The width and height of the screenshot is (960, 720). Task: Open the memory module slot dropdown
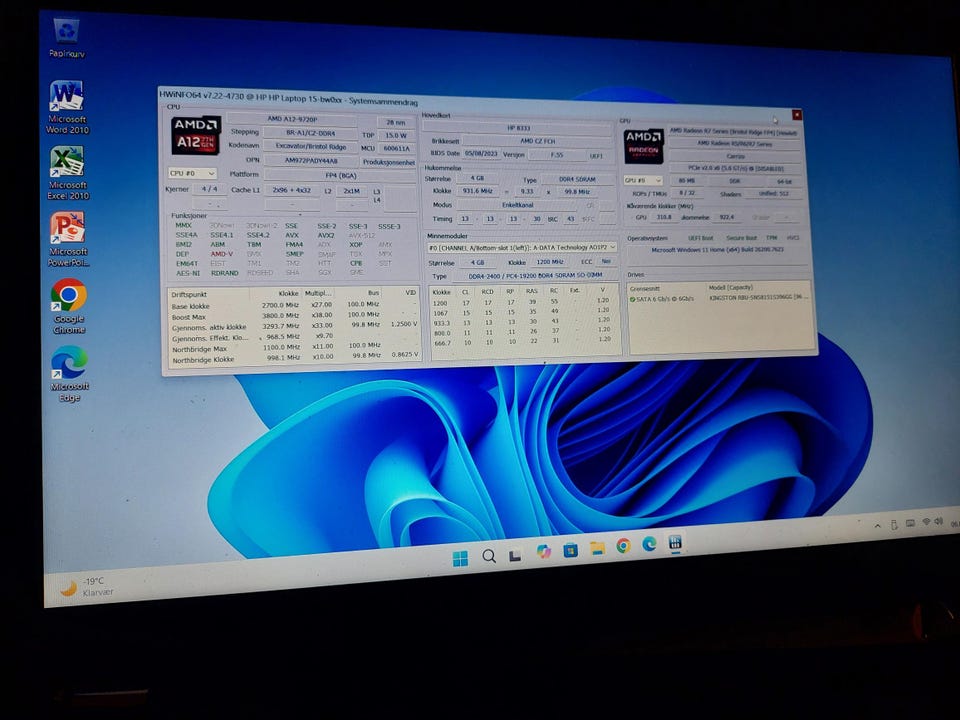[518, 247]
